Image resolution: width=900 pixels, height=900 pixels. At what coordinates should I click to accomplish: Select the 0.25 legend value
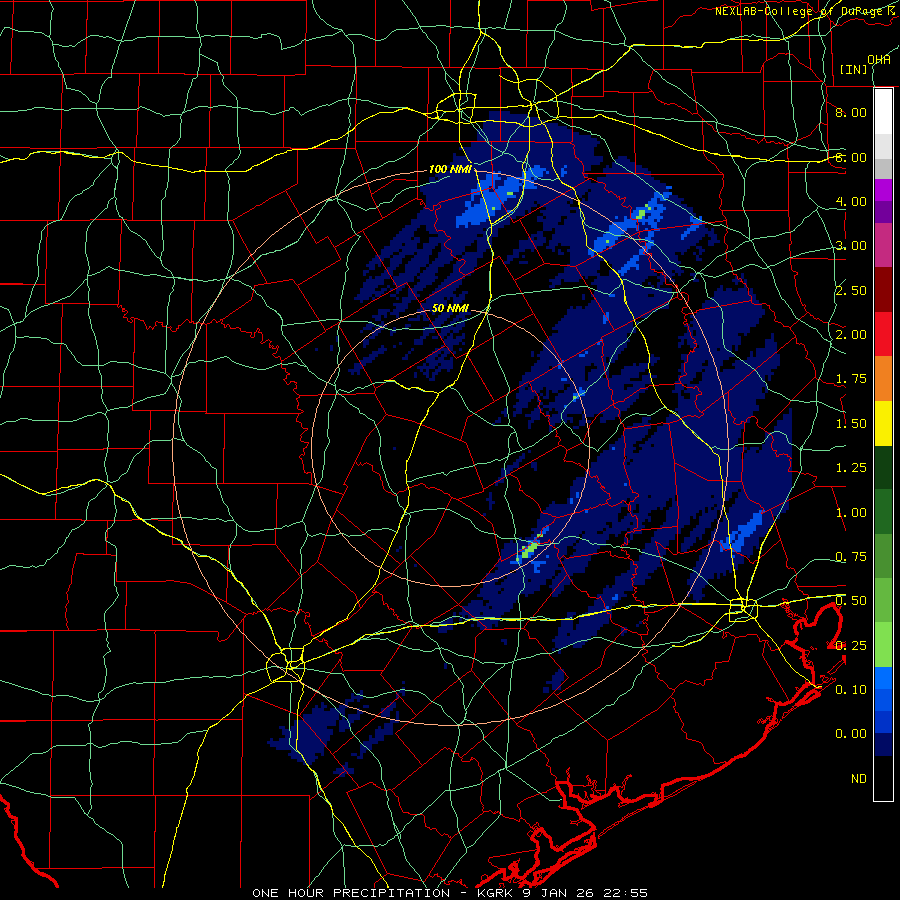point(851,646)
